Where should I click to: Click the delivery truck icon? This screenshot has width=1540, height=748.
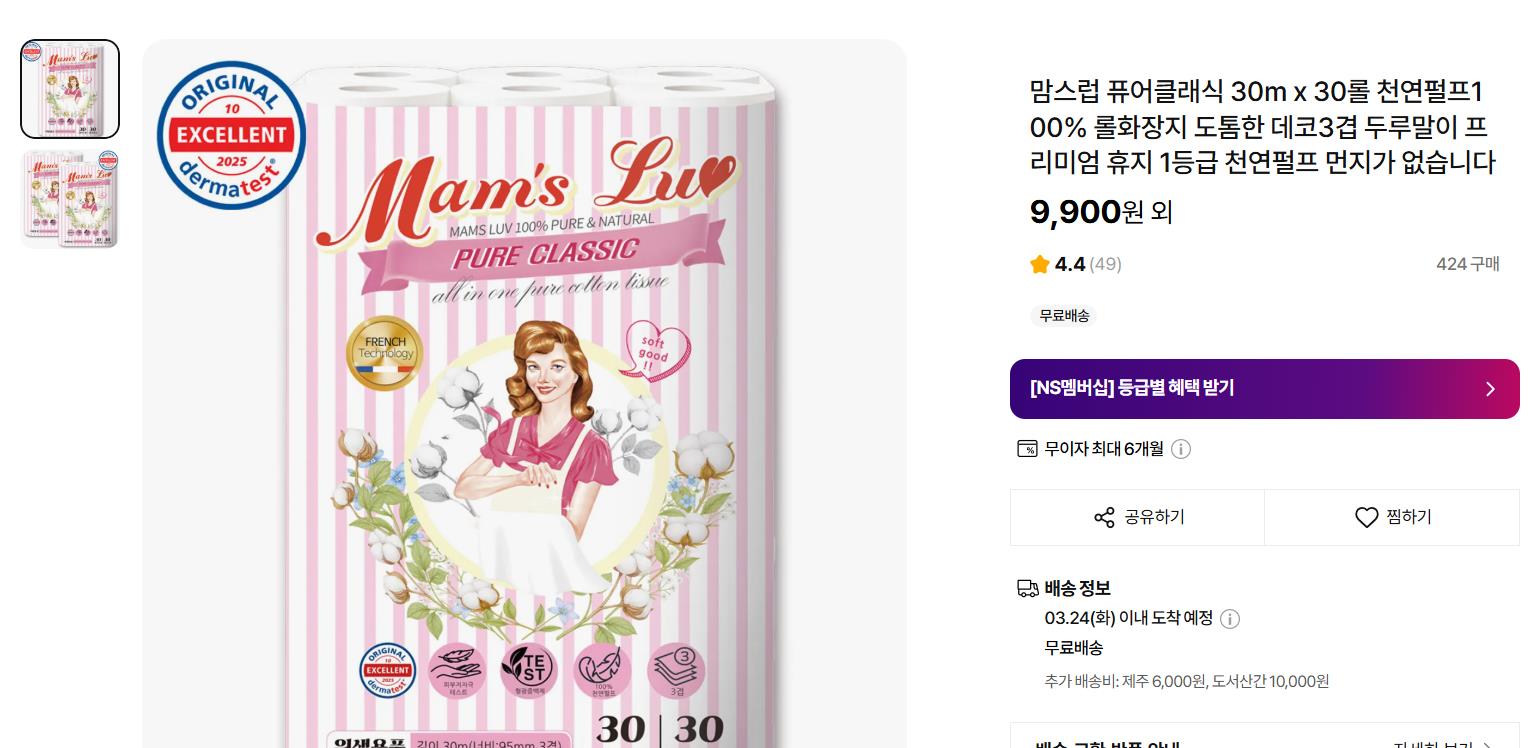[1027, 588]
